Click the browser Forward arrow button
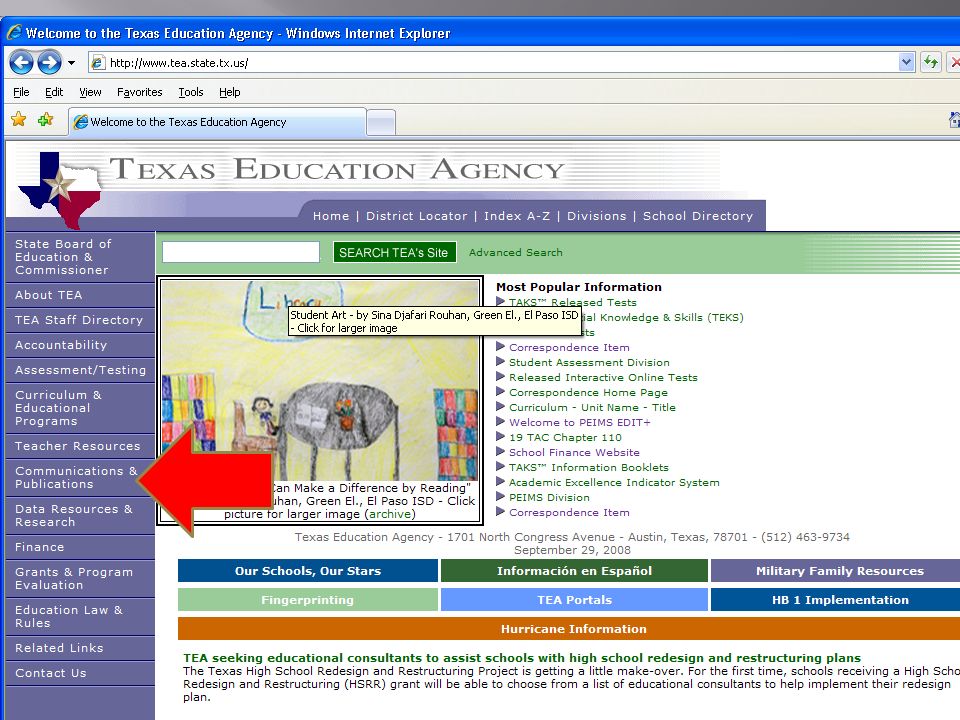The image size is (960, 720). tap(50, 62)
